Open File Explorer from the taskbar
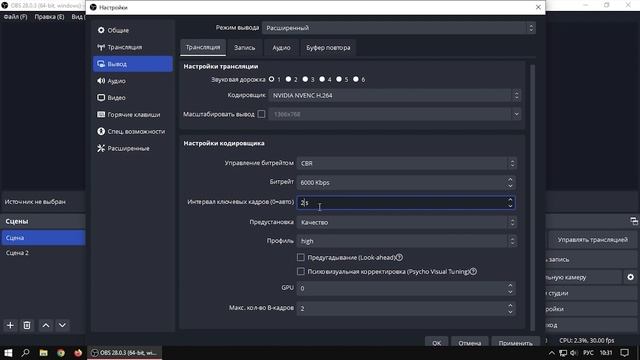This screenshot has width=640, height=360. click(43, 353)
